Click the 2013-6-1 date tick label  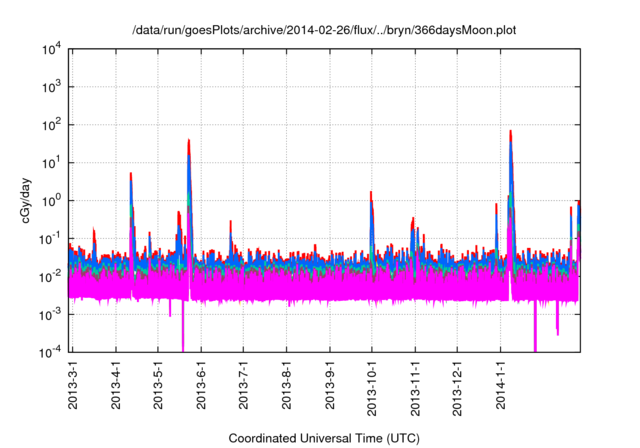(201, 385)
